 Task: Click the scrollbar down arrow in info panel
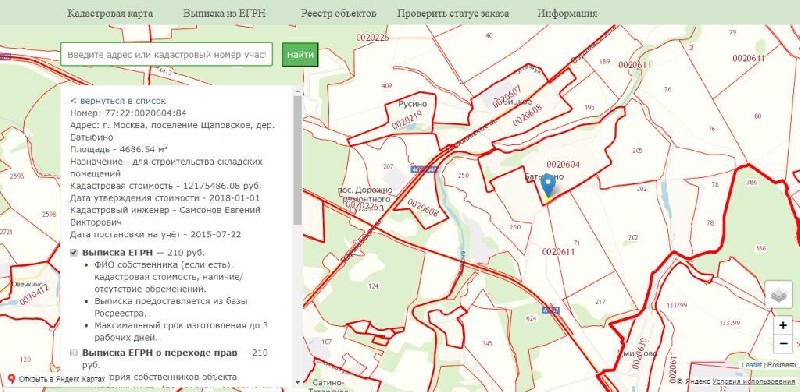pyautogui.click(x=297, y=382)
